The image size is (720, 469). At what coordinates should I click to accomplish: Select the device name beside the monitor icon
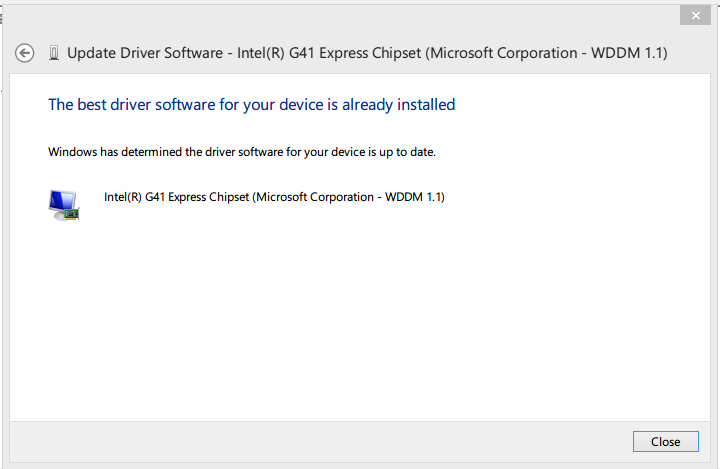274,197
